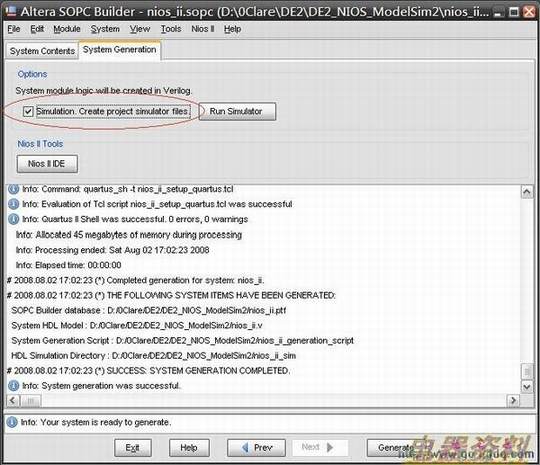Select the System Generation tab
The width and height of the screenshot is (540, 465).
(120, 50)
